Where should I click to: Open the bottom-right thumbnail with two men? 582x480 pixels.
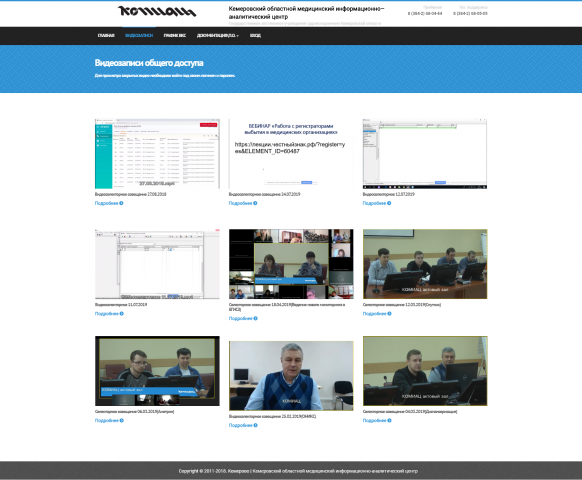[x=425, y=371]
